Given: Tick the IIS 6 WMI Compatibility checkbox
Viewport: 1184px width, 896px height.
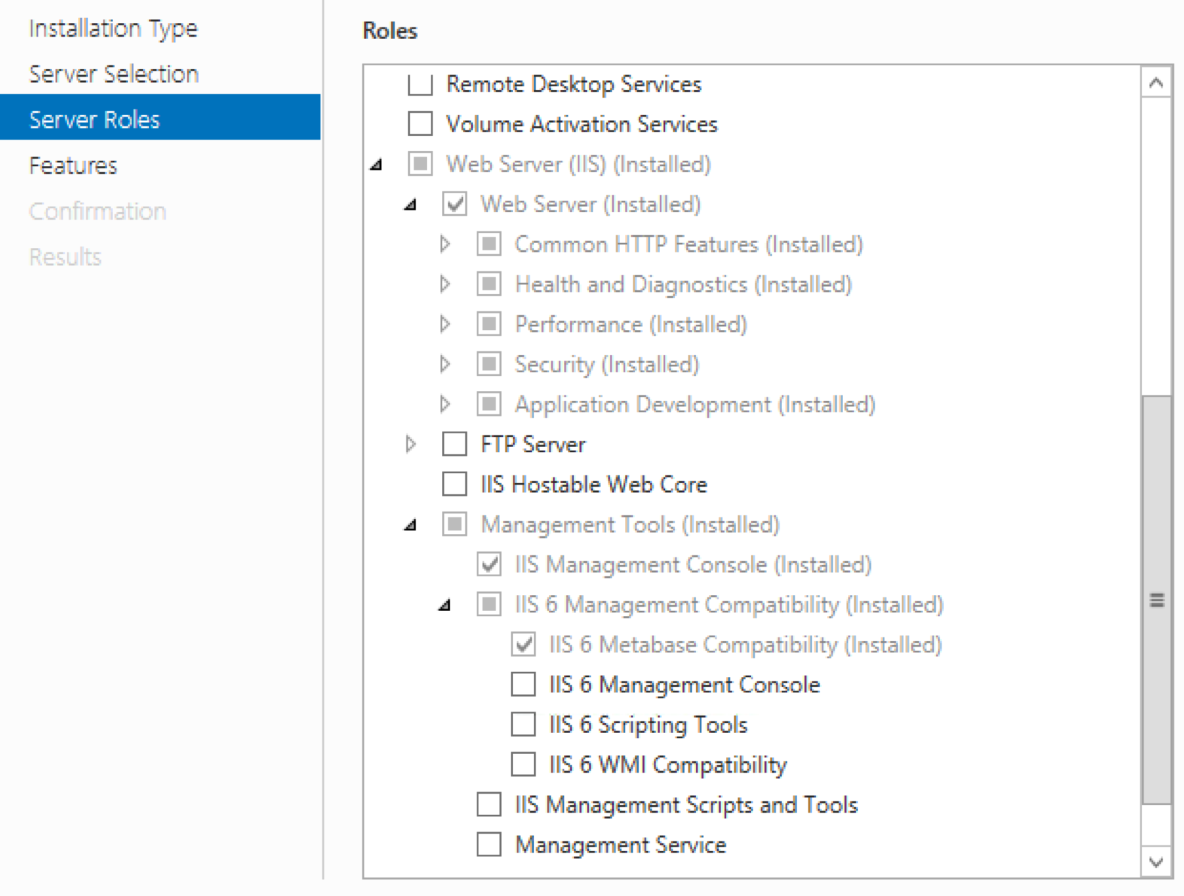Looking at the screenshot, I should [x=523, y=764].
